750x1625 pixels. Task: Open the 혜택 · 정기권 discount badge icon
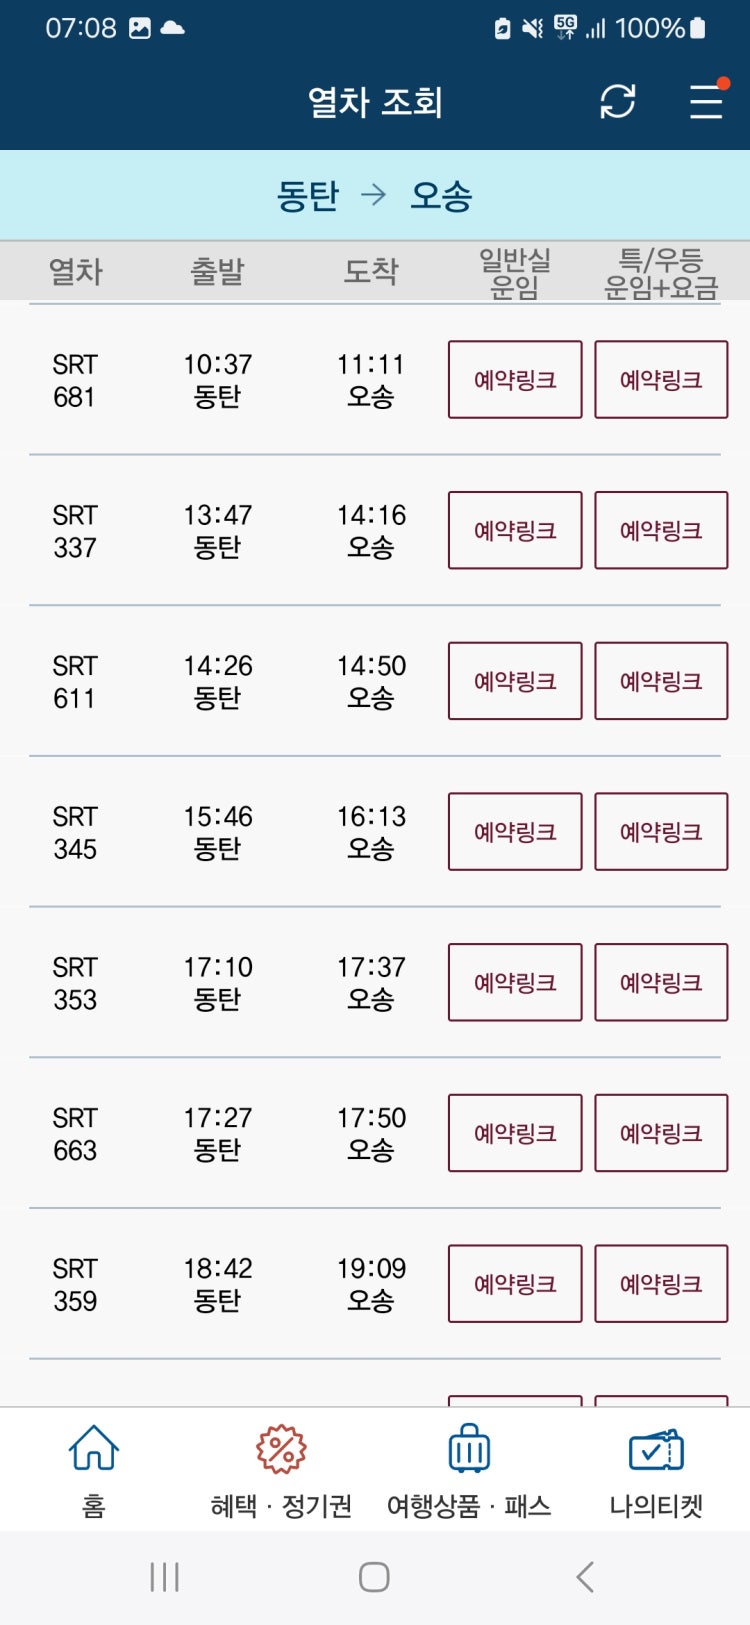point(281,1449)
